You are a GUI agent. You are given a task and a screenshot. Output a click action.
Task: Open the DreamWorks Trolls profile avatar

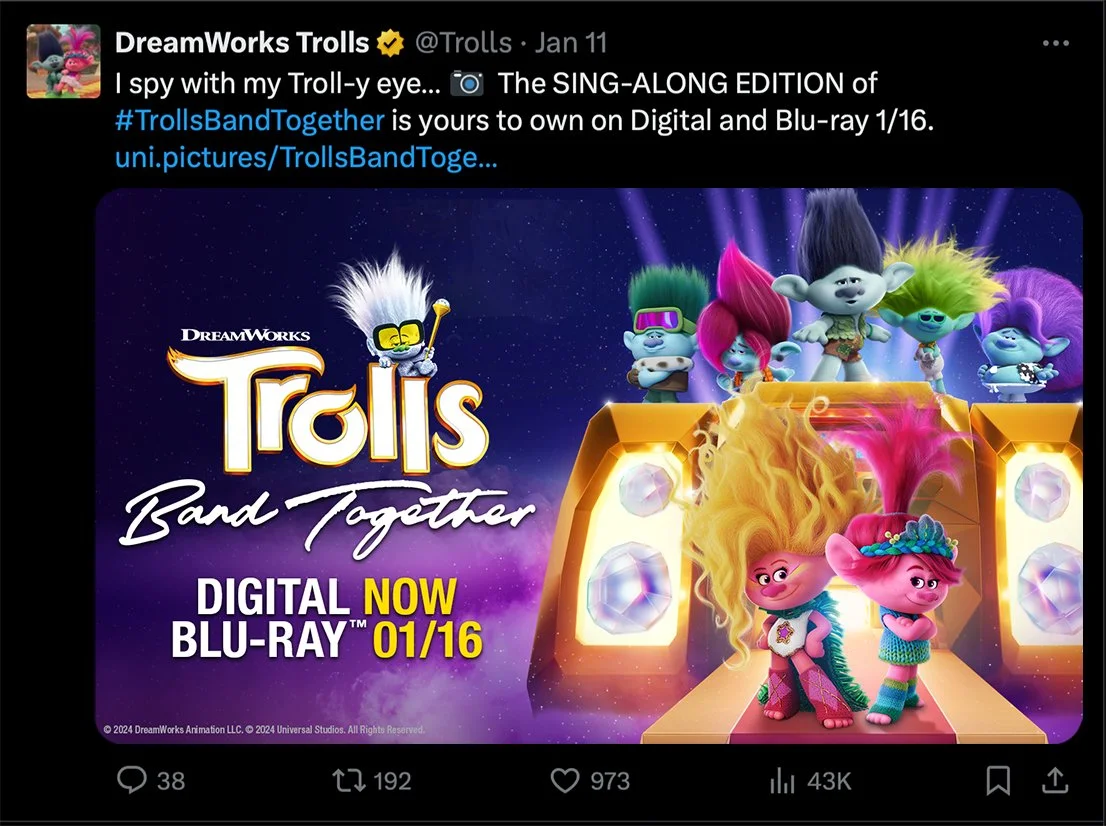pyautogui.click(x=63, y=61)
